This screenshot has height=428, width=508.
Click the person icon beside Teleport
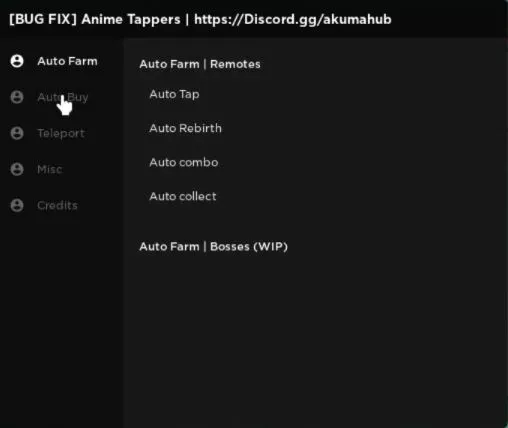(17, 133)
